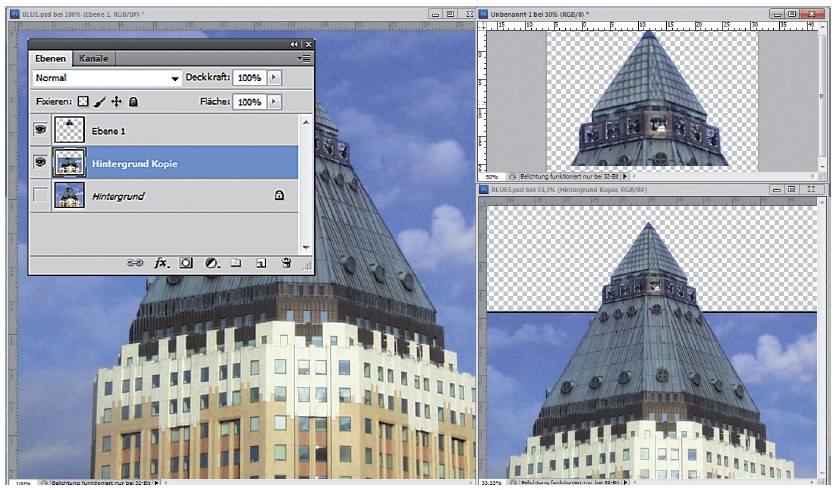837x490 pixels.
Task: Click layer list scroll up arrow
Action: coord(306,123)
